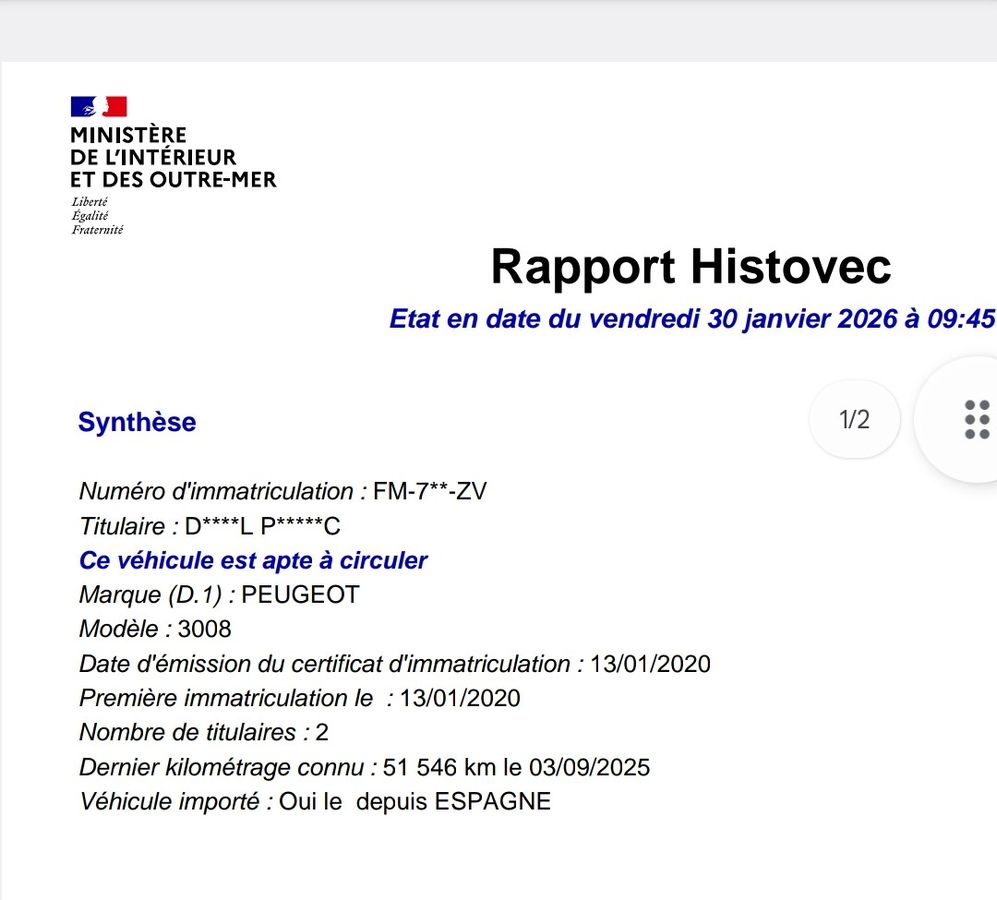997x900 pixels.
Task: Click the Liberté Égalité Fraternité motto
Action: [96, 214]
